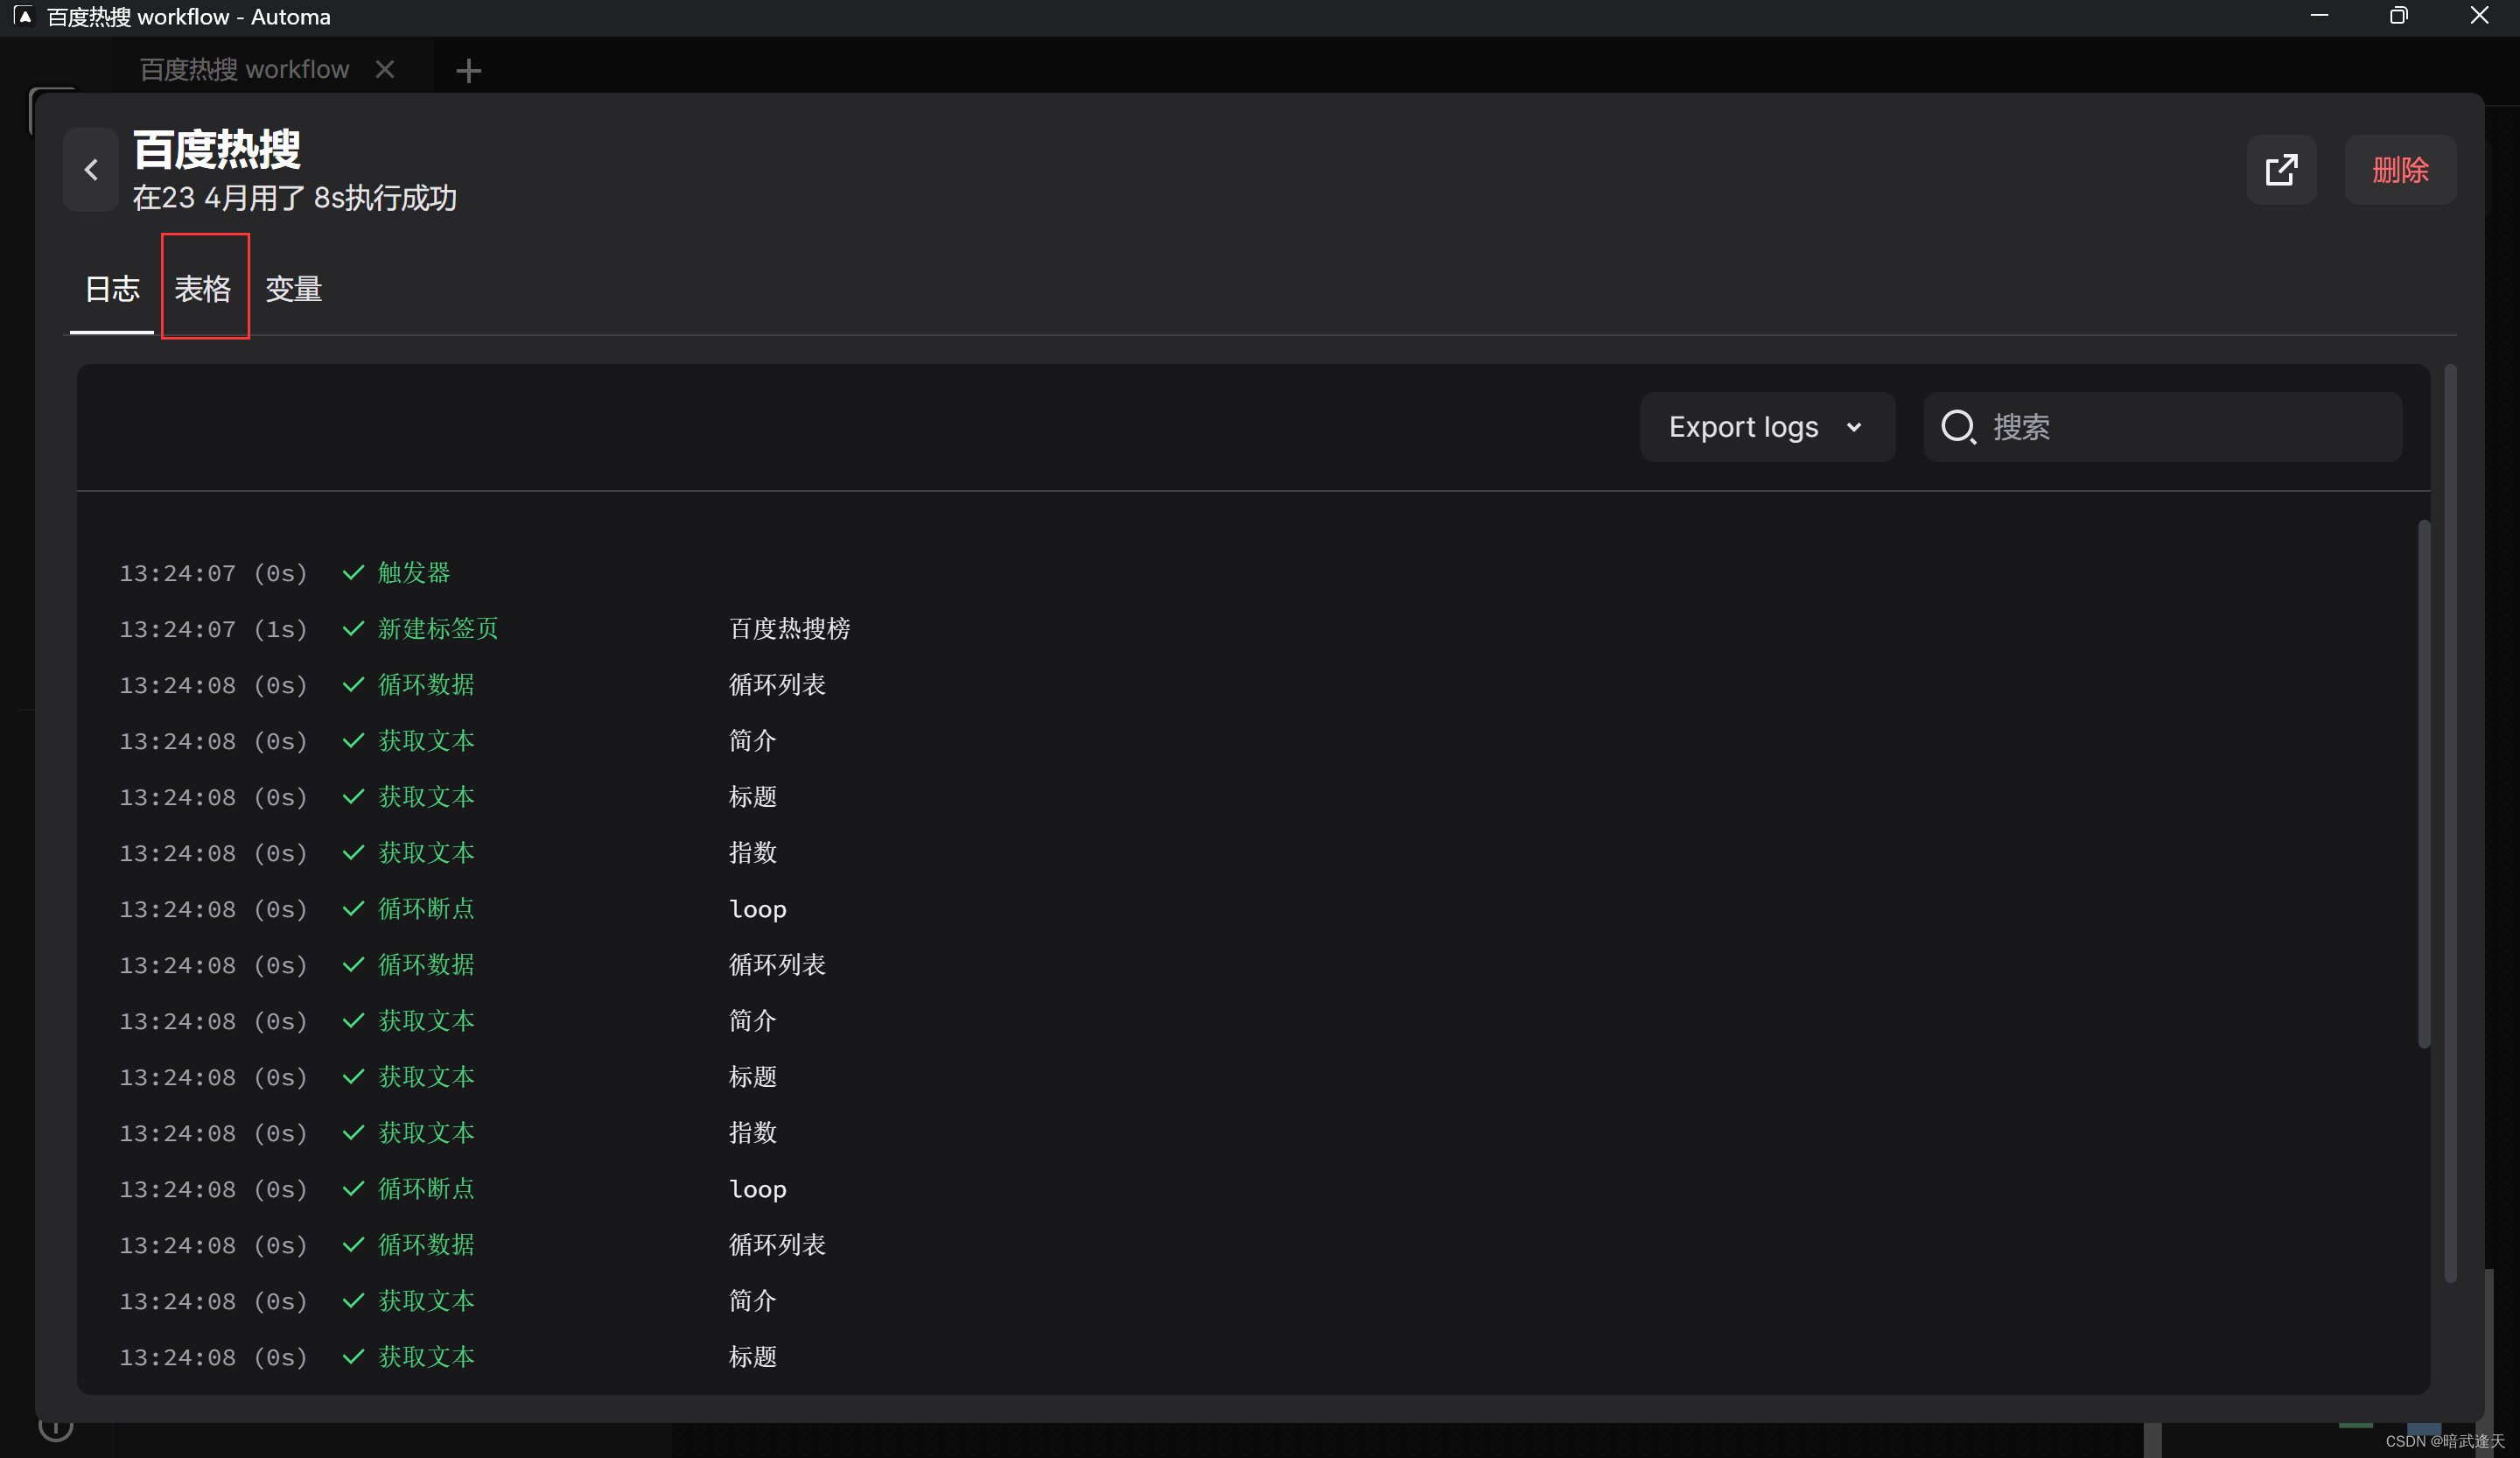Click the 在23 4月用了 8s执行成功 status text
This screenshot has height=1458, width=2520.
tap(295, 198)
